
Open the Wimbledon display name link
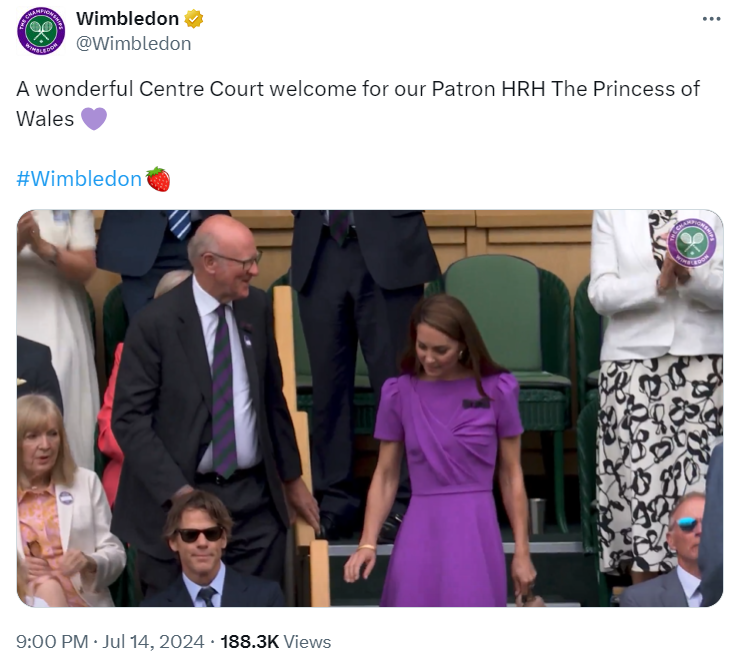[x=127, y=19]
